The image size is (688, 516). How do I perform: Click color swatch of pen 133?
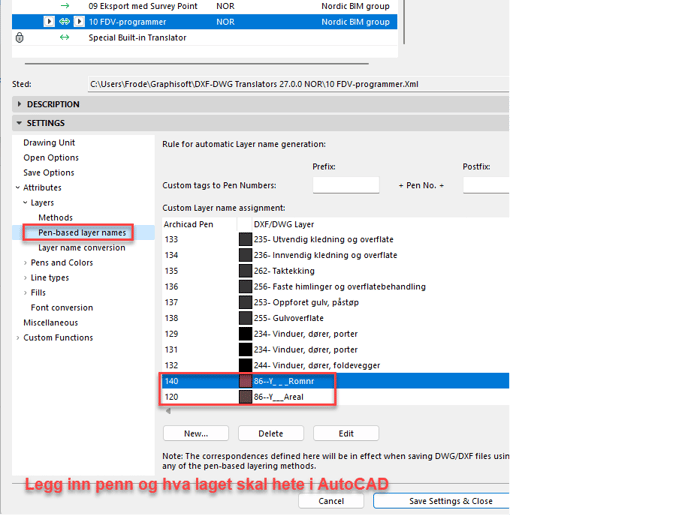tap(245, 239)
